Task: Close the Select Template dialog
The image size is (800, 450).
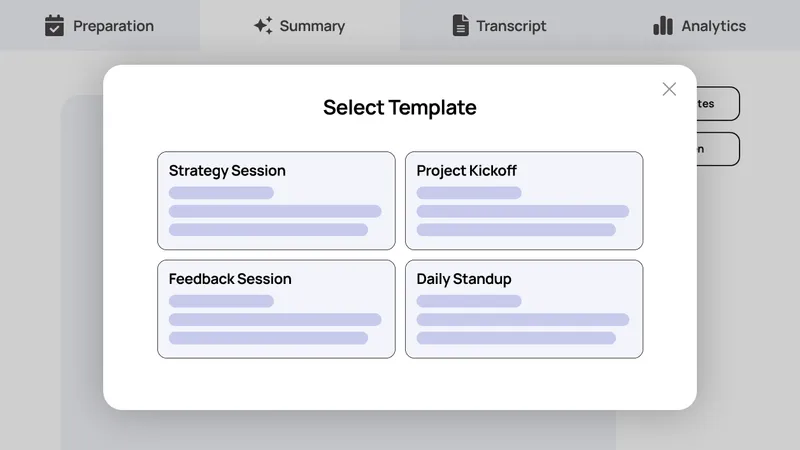Action: 669,89
